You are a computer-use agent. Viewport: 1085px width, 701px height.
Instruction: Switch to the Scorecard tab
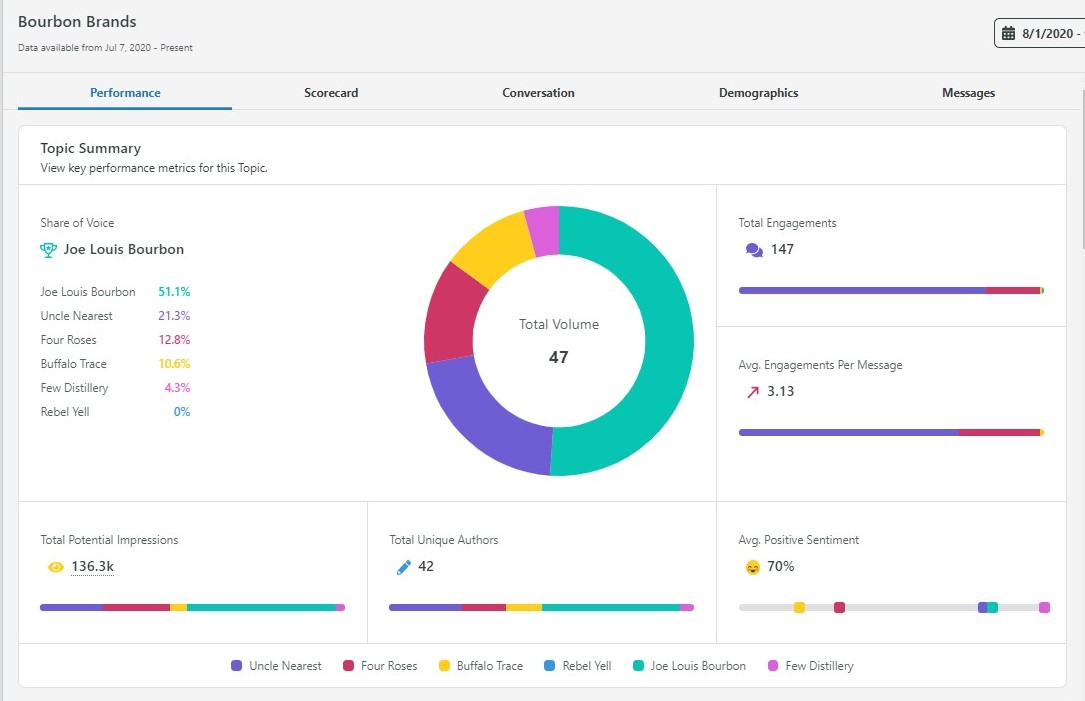[x=331, y=93]
